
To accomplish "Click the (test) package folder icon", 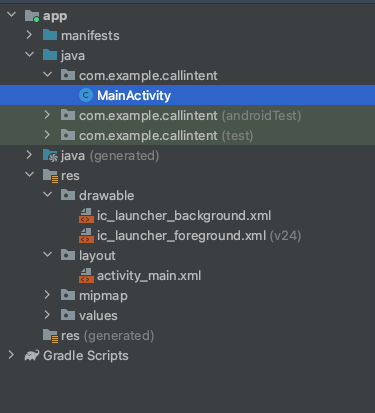I will tap(68, 135).
